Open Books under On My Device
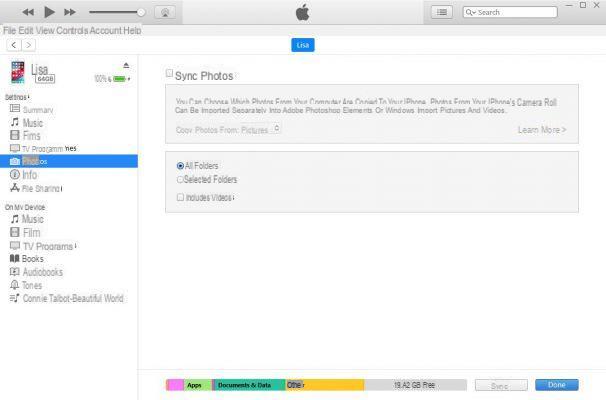The image size is (606, 400). tap(27, 259)
